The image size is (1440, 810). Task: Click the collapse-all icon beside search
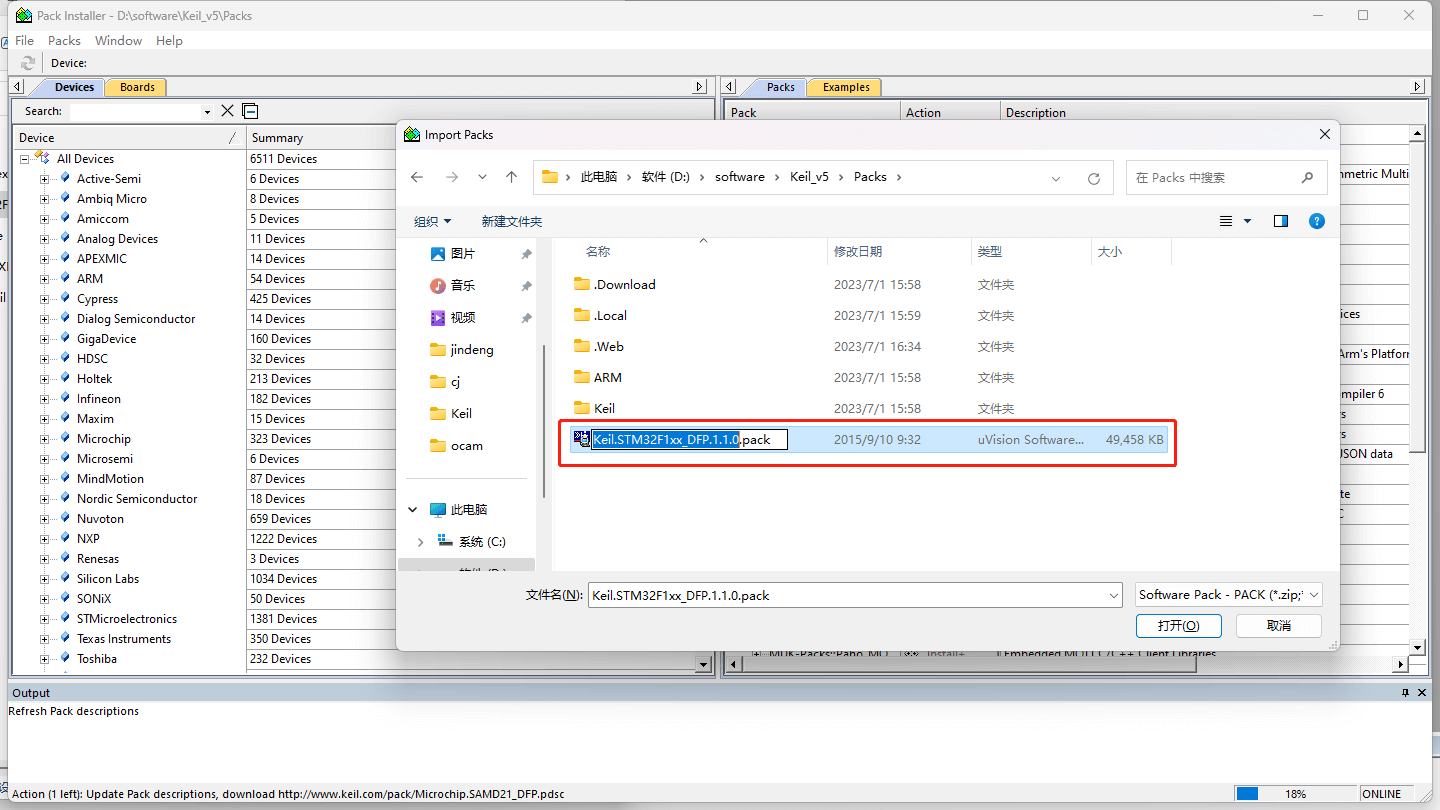[x=250, y=111]
